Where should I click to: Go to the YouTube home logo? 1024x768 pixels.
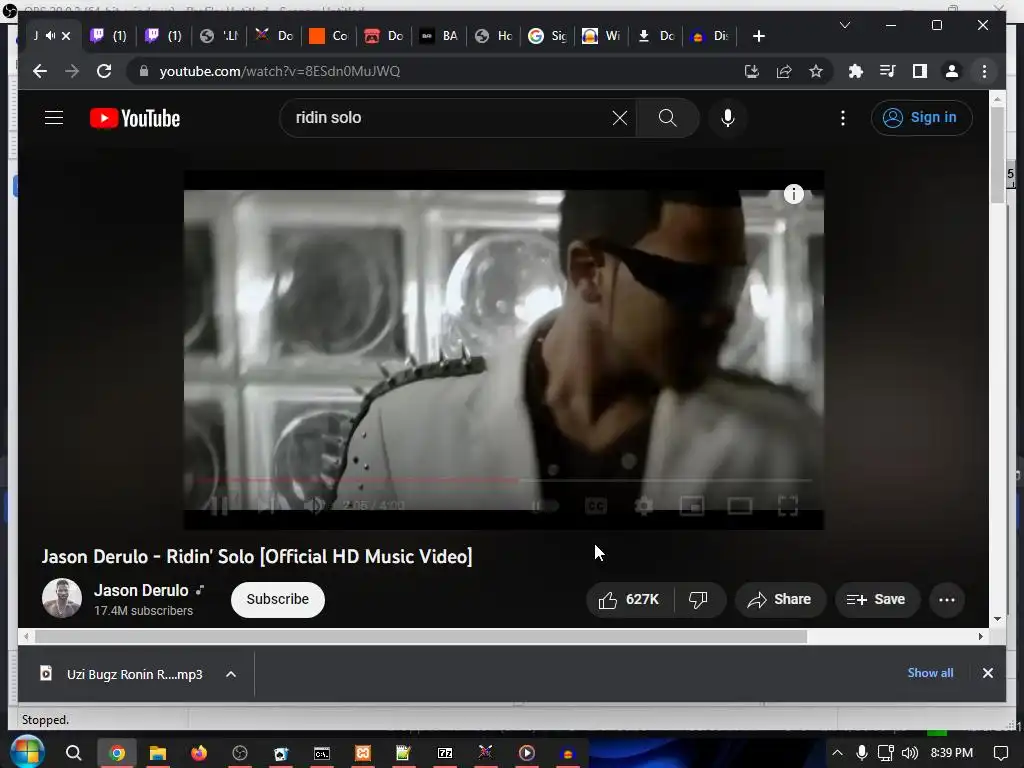tap(135, 118)
